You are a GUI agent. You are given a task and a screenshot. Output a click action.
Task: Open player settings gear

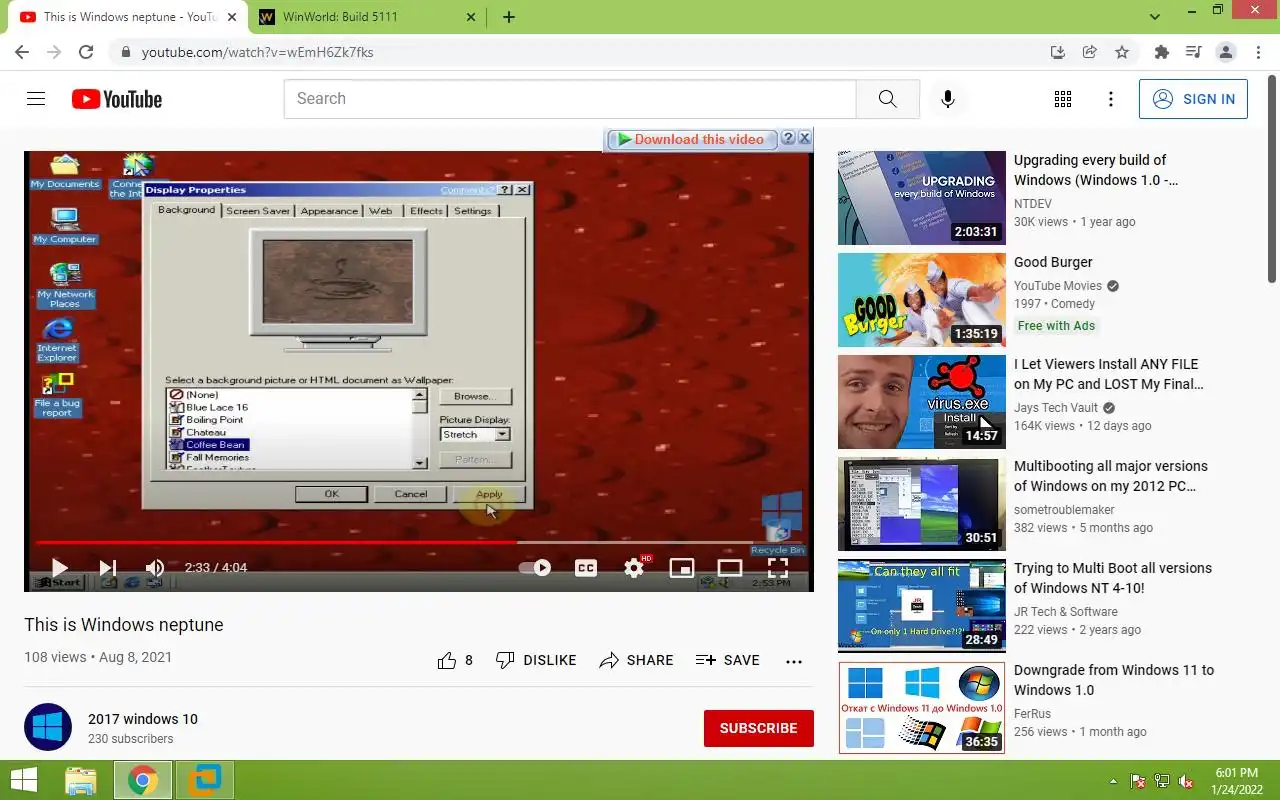pos(634,567)
